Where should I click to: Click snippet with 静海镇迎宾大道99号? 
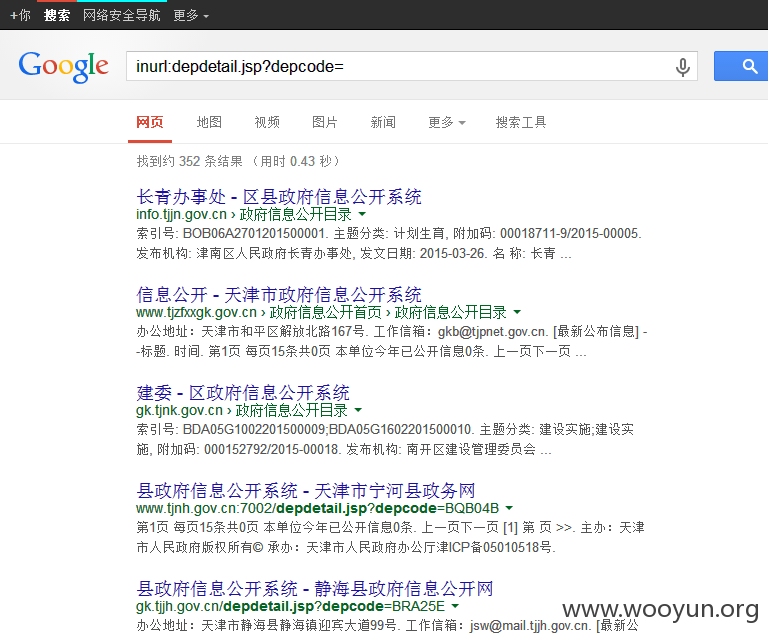(387, 625)
